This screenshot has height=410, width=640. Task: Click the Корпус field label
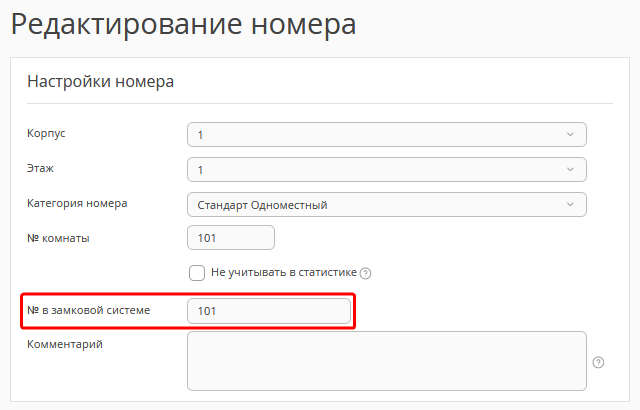(46, 133)
